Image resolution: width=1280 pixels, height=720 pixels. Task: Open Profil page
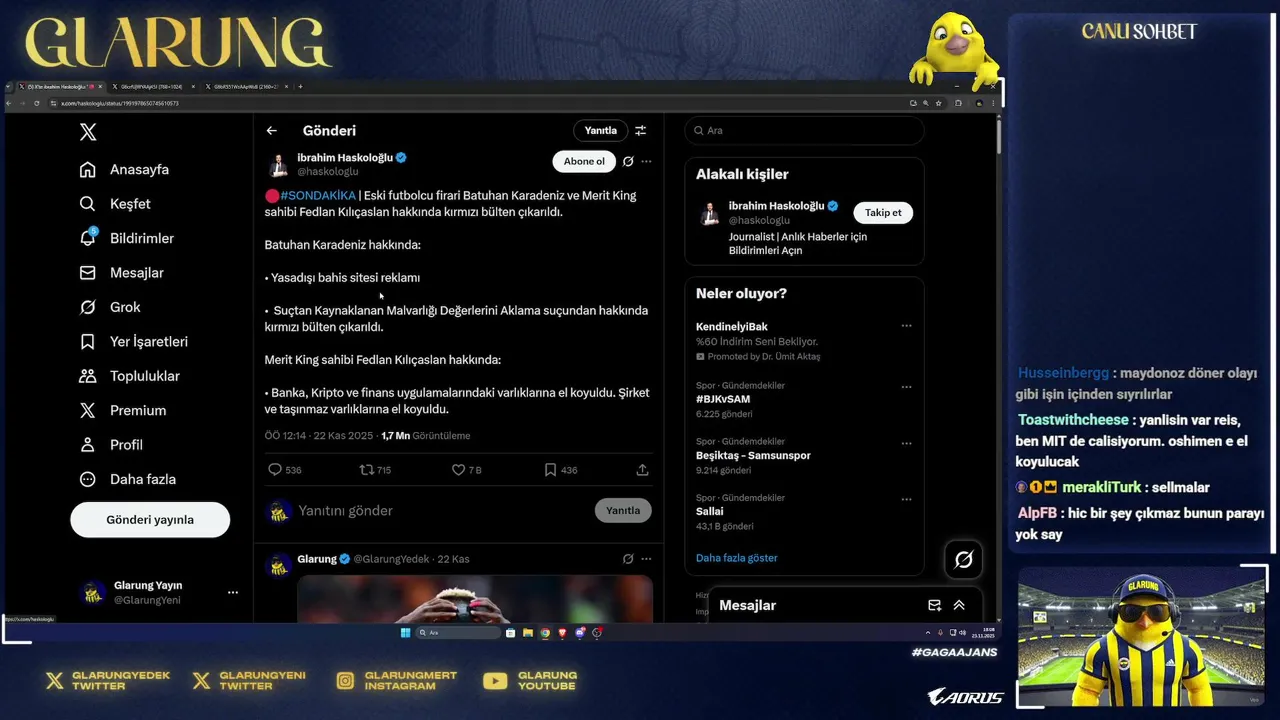tap(111, 444)
